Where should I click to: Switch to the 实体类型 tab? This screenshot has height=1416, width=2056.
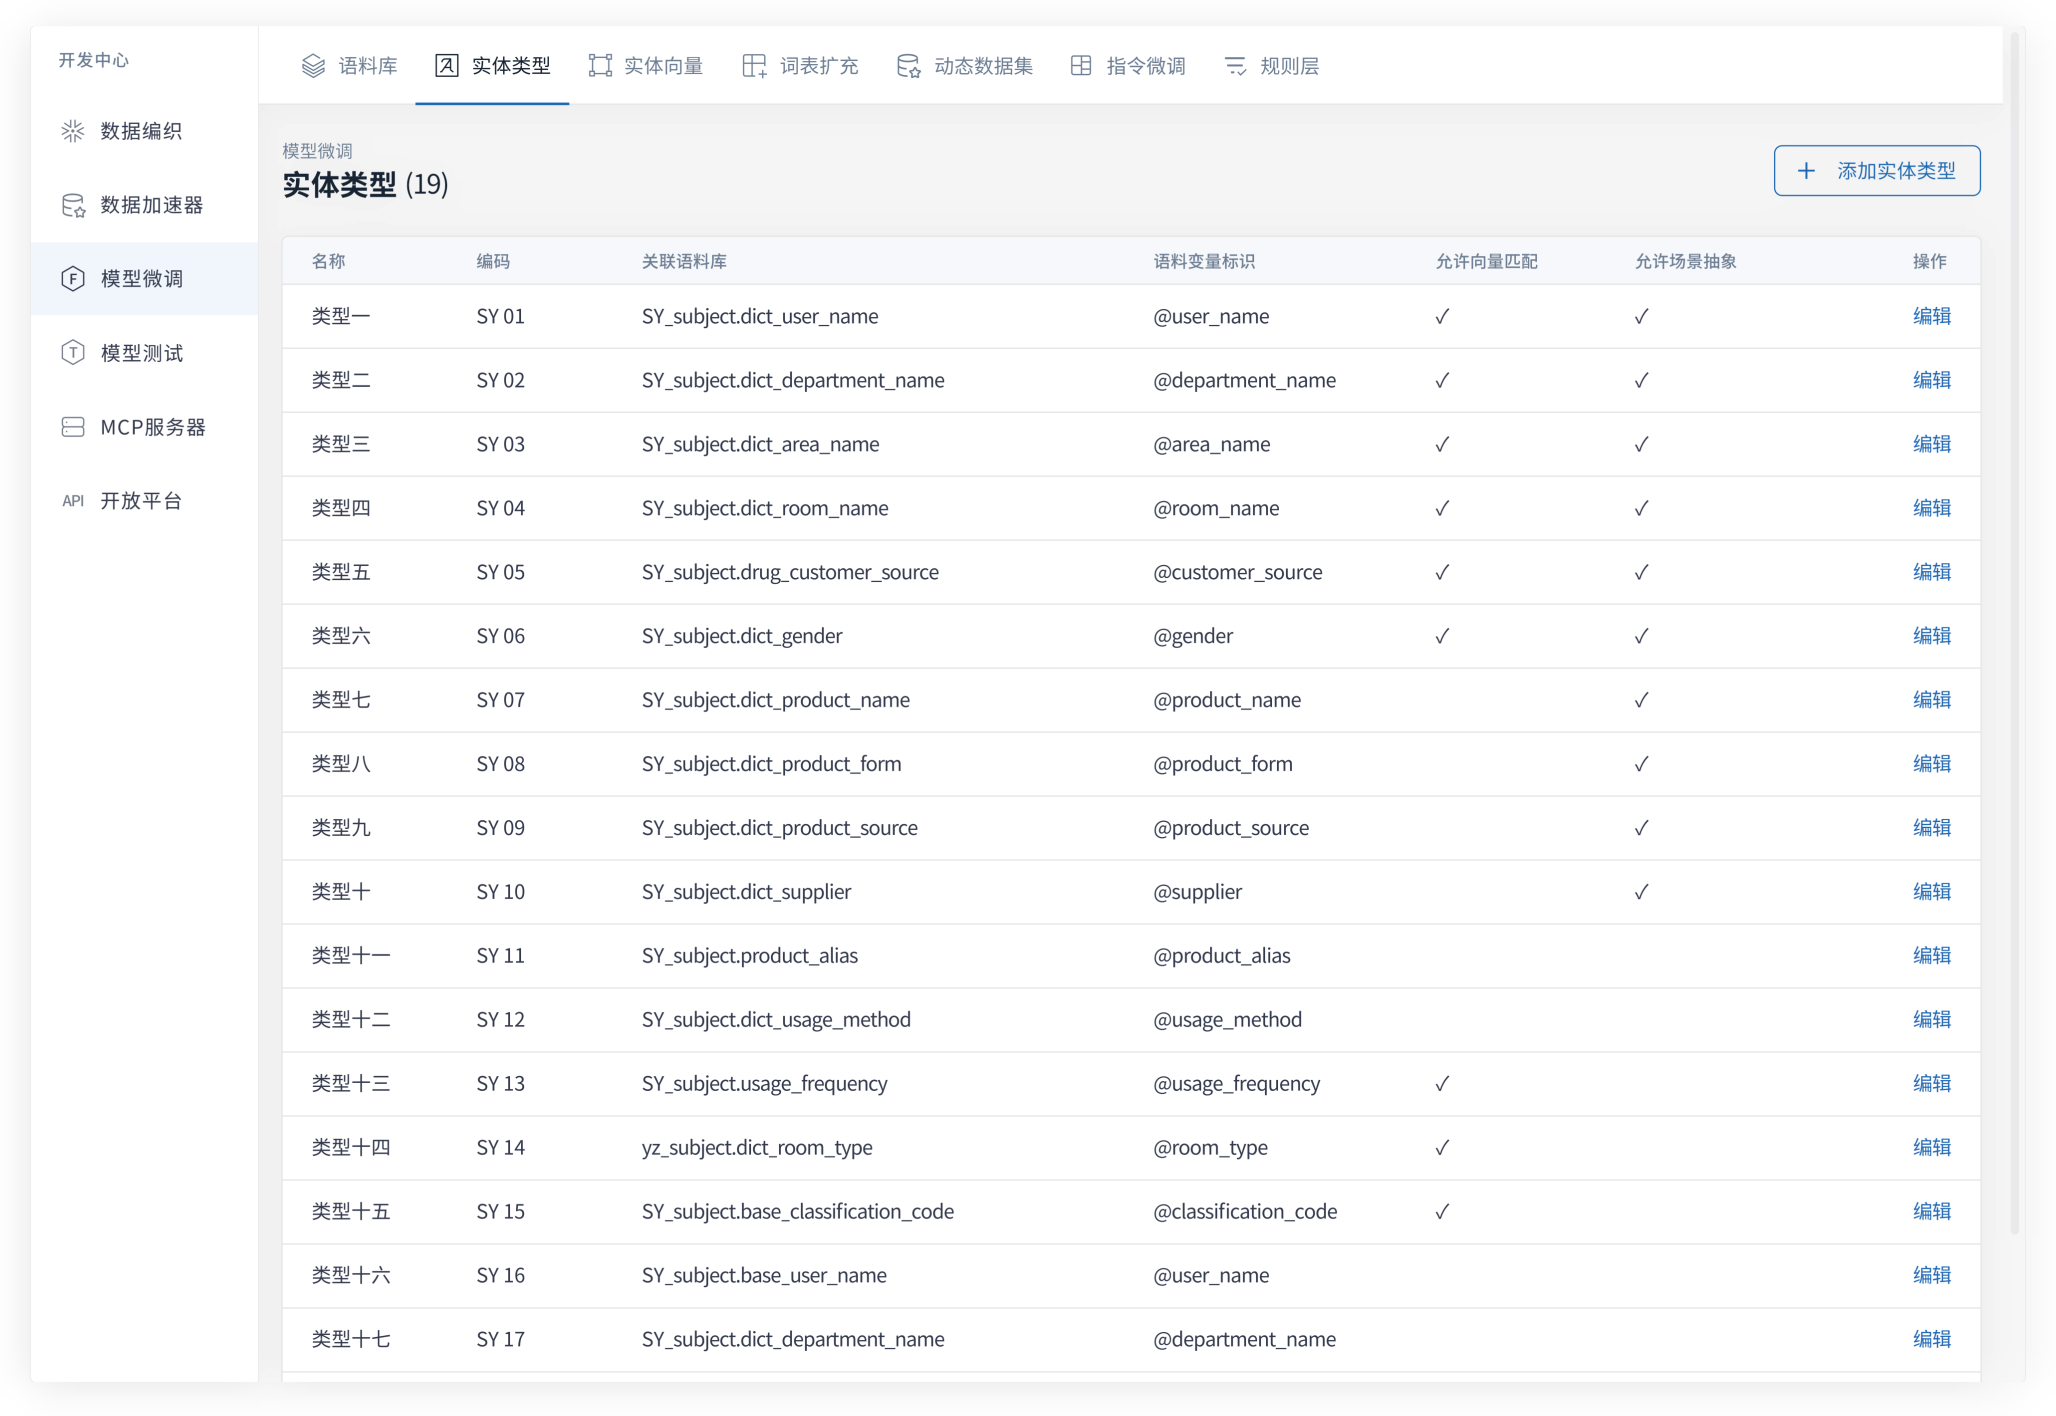point(493,66)
